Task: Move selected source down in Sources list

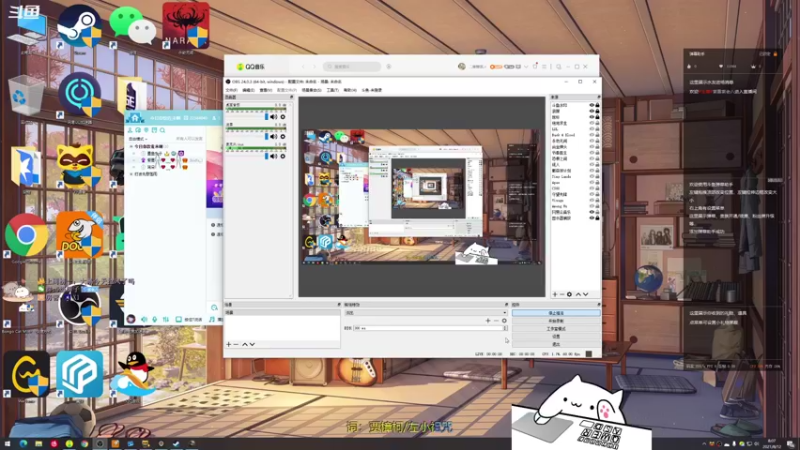Action: pyautogui.click(x=585, y=294)
